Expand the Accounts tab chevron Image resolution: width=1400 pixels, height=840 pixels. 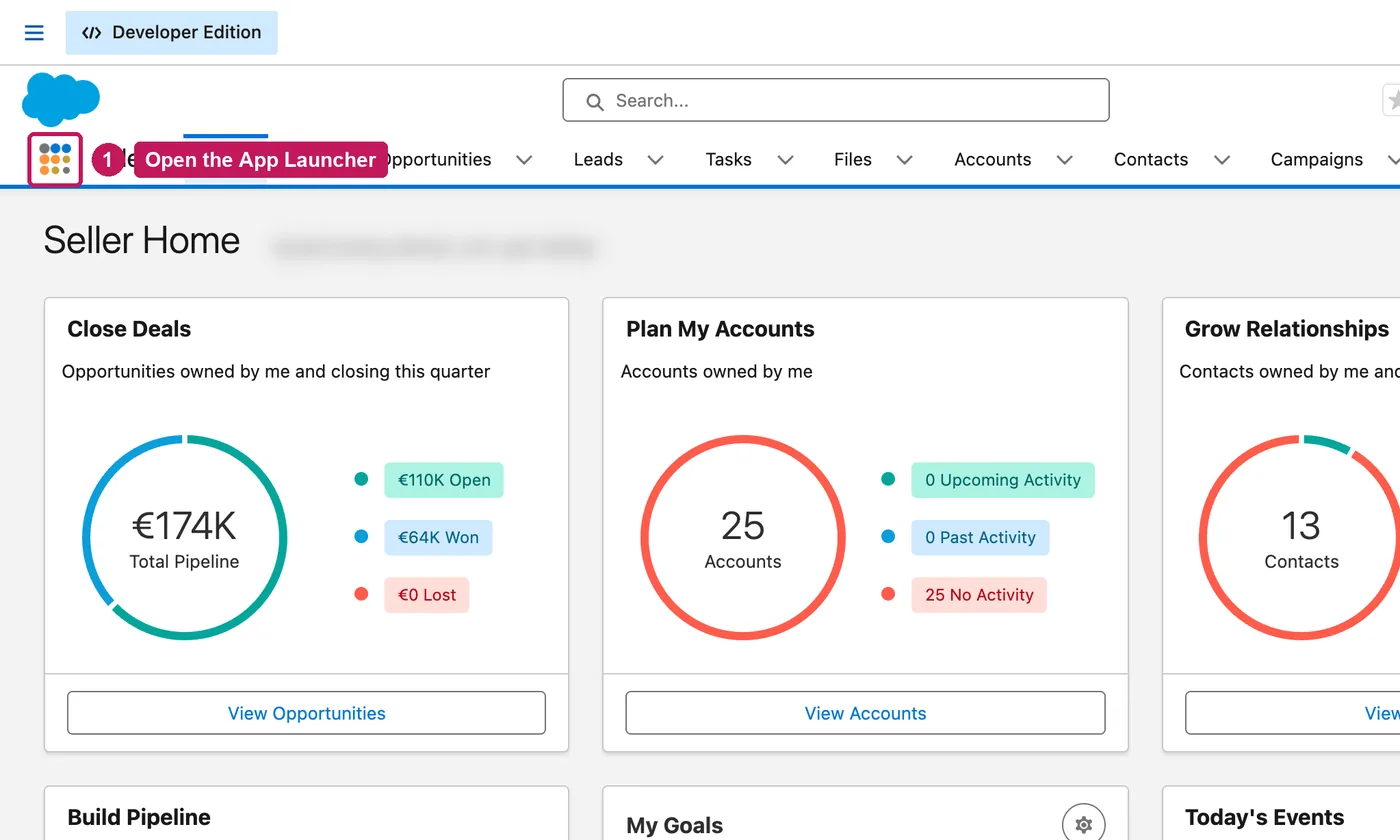[1065, 160]
